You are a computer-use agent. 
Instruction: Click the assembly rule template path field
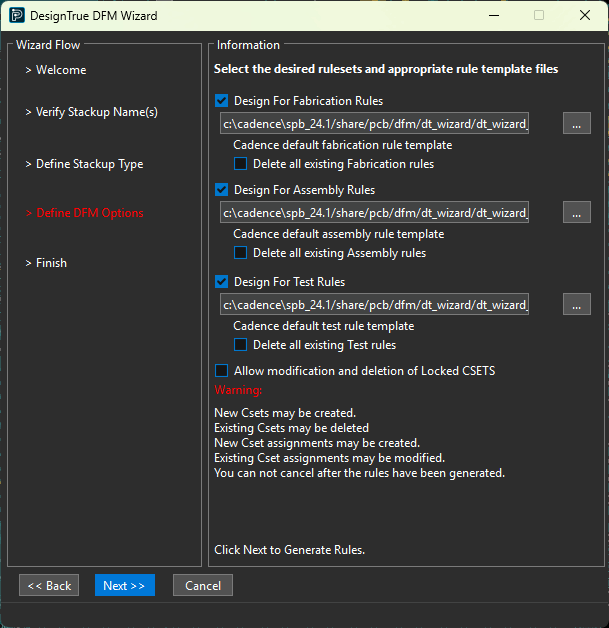[x=374, y=212]
